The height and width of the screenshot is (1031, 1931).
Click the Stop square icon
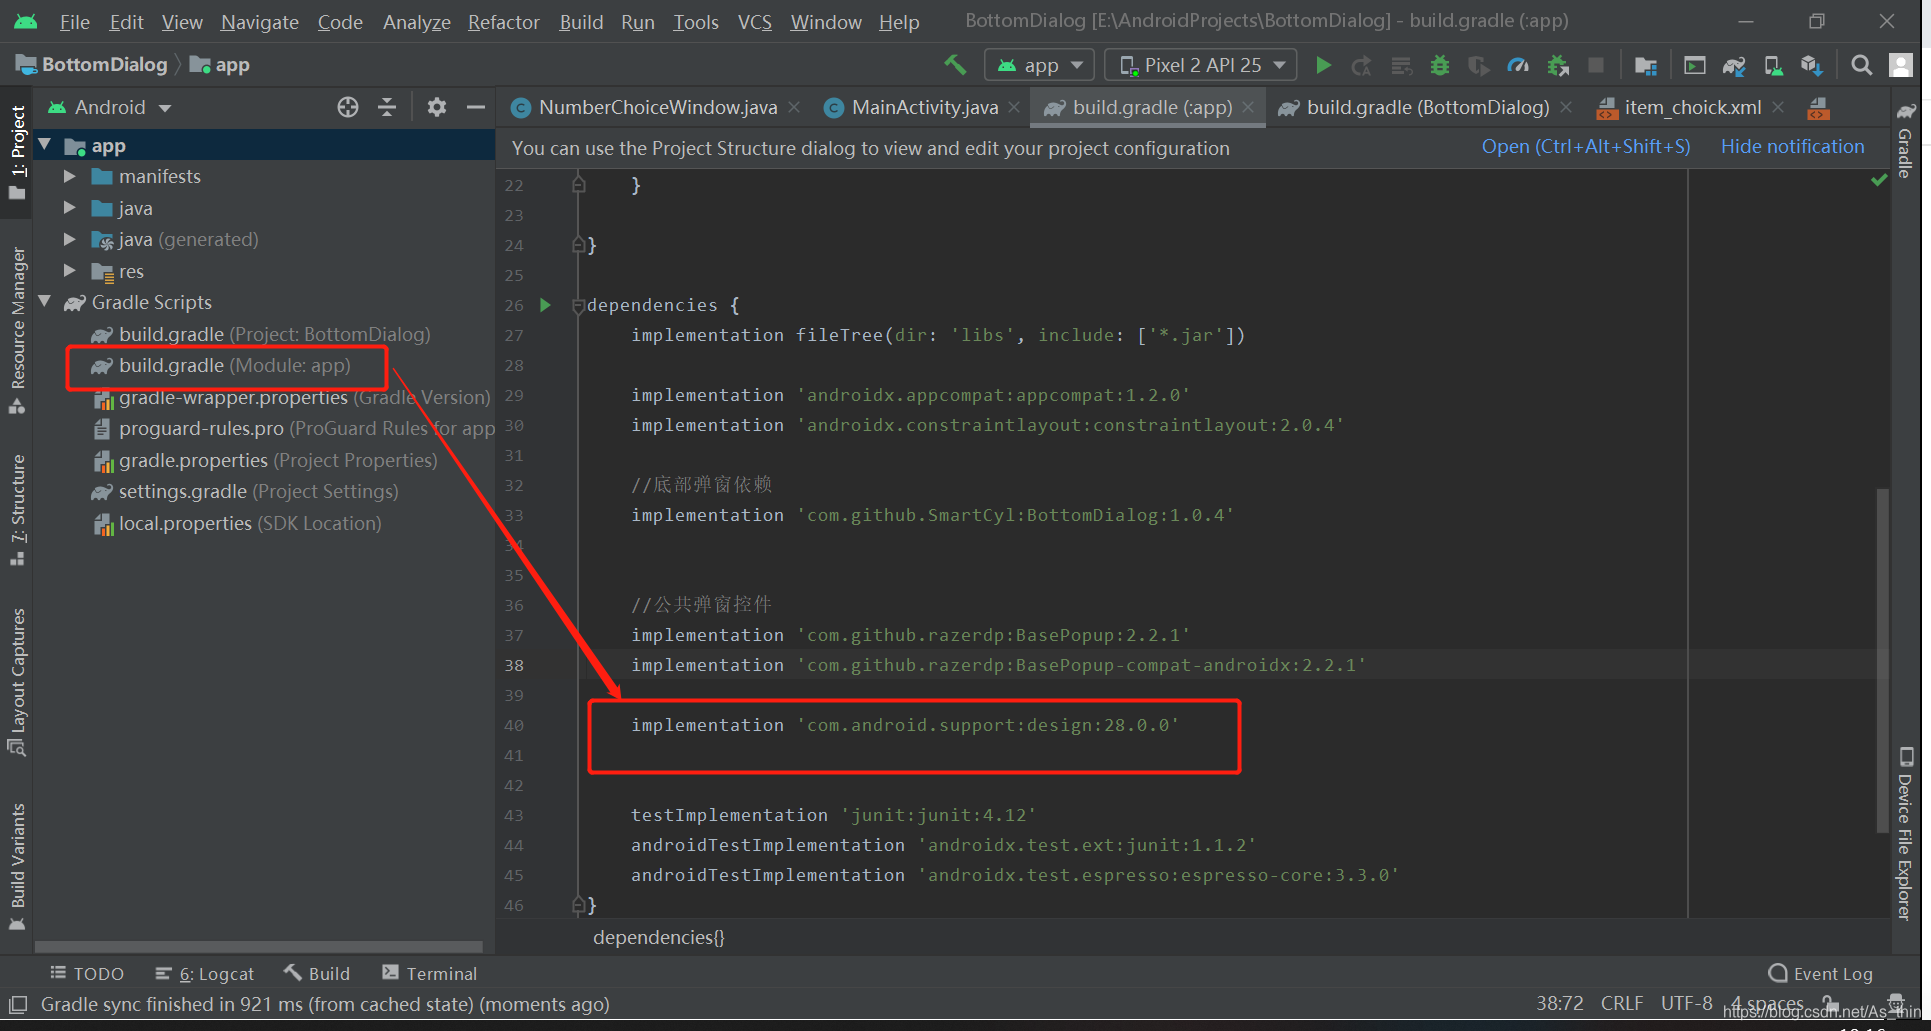click(1596, 65)
